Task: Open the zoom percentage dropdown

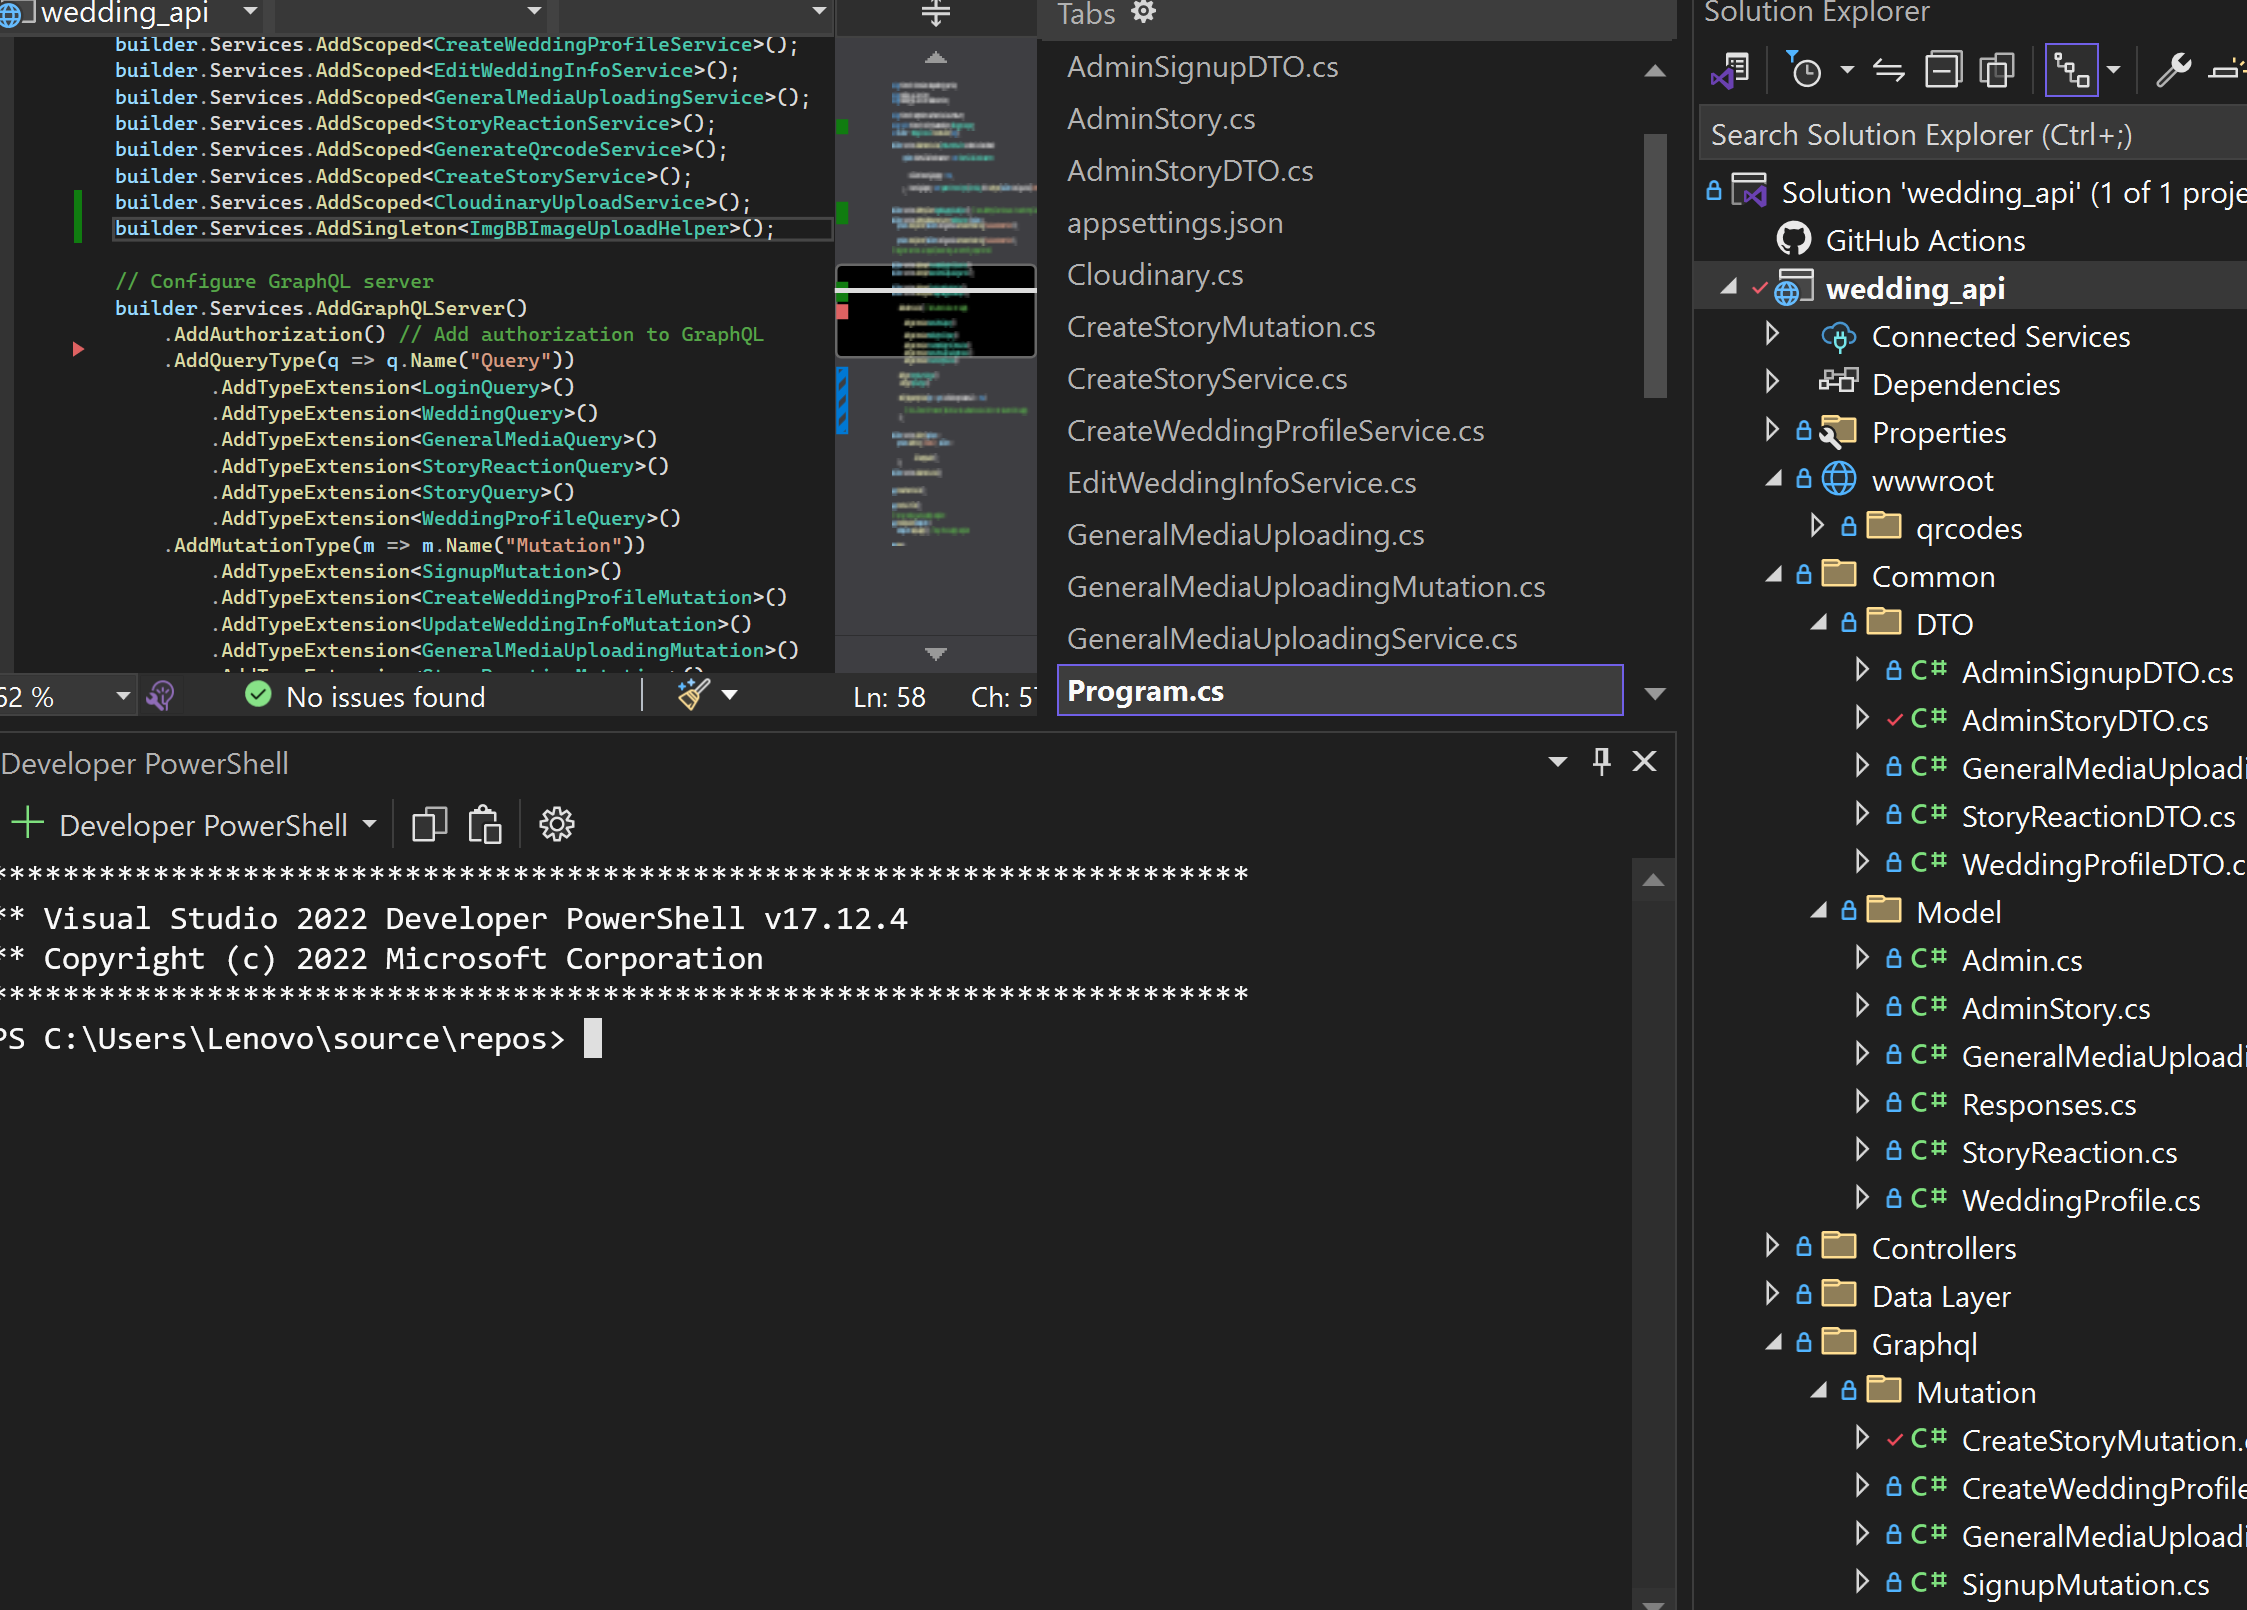Action: click(x=122, y=696)
